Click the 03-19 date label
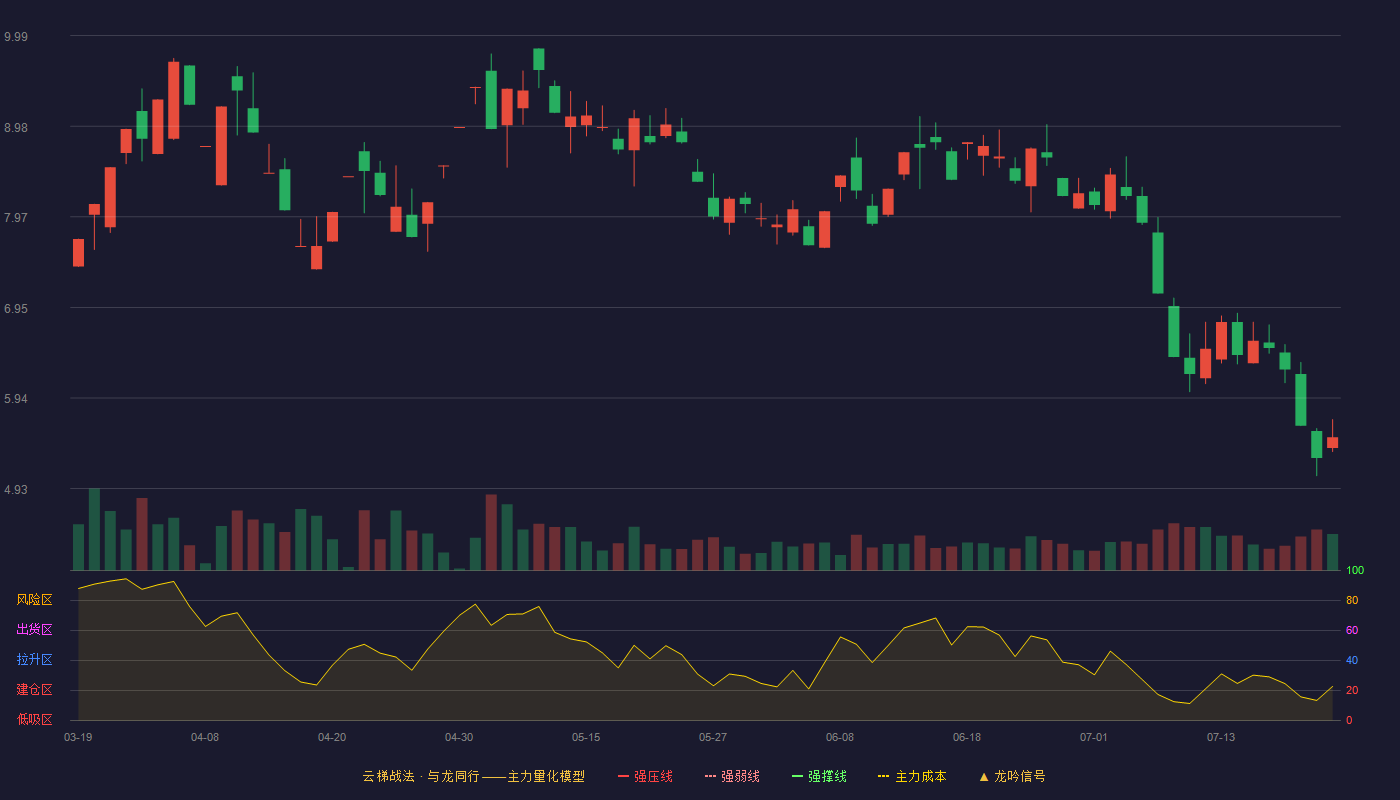This screenshot has height=800, width=1400. (x=78, y=737)
